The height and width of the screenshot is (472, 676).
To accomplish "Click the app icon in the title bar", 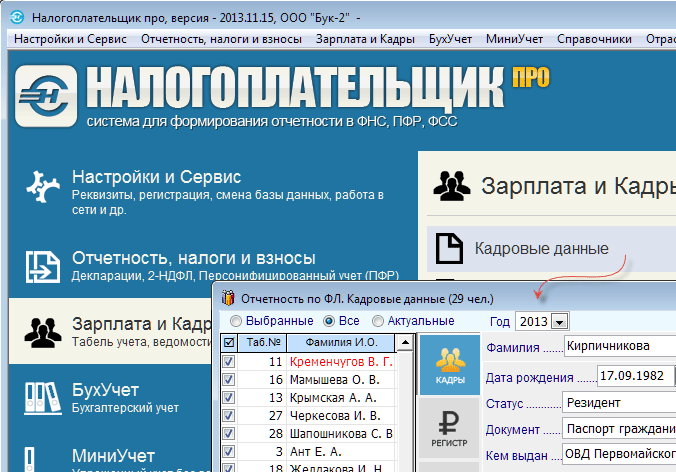I will point(17,18).
